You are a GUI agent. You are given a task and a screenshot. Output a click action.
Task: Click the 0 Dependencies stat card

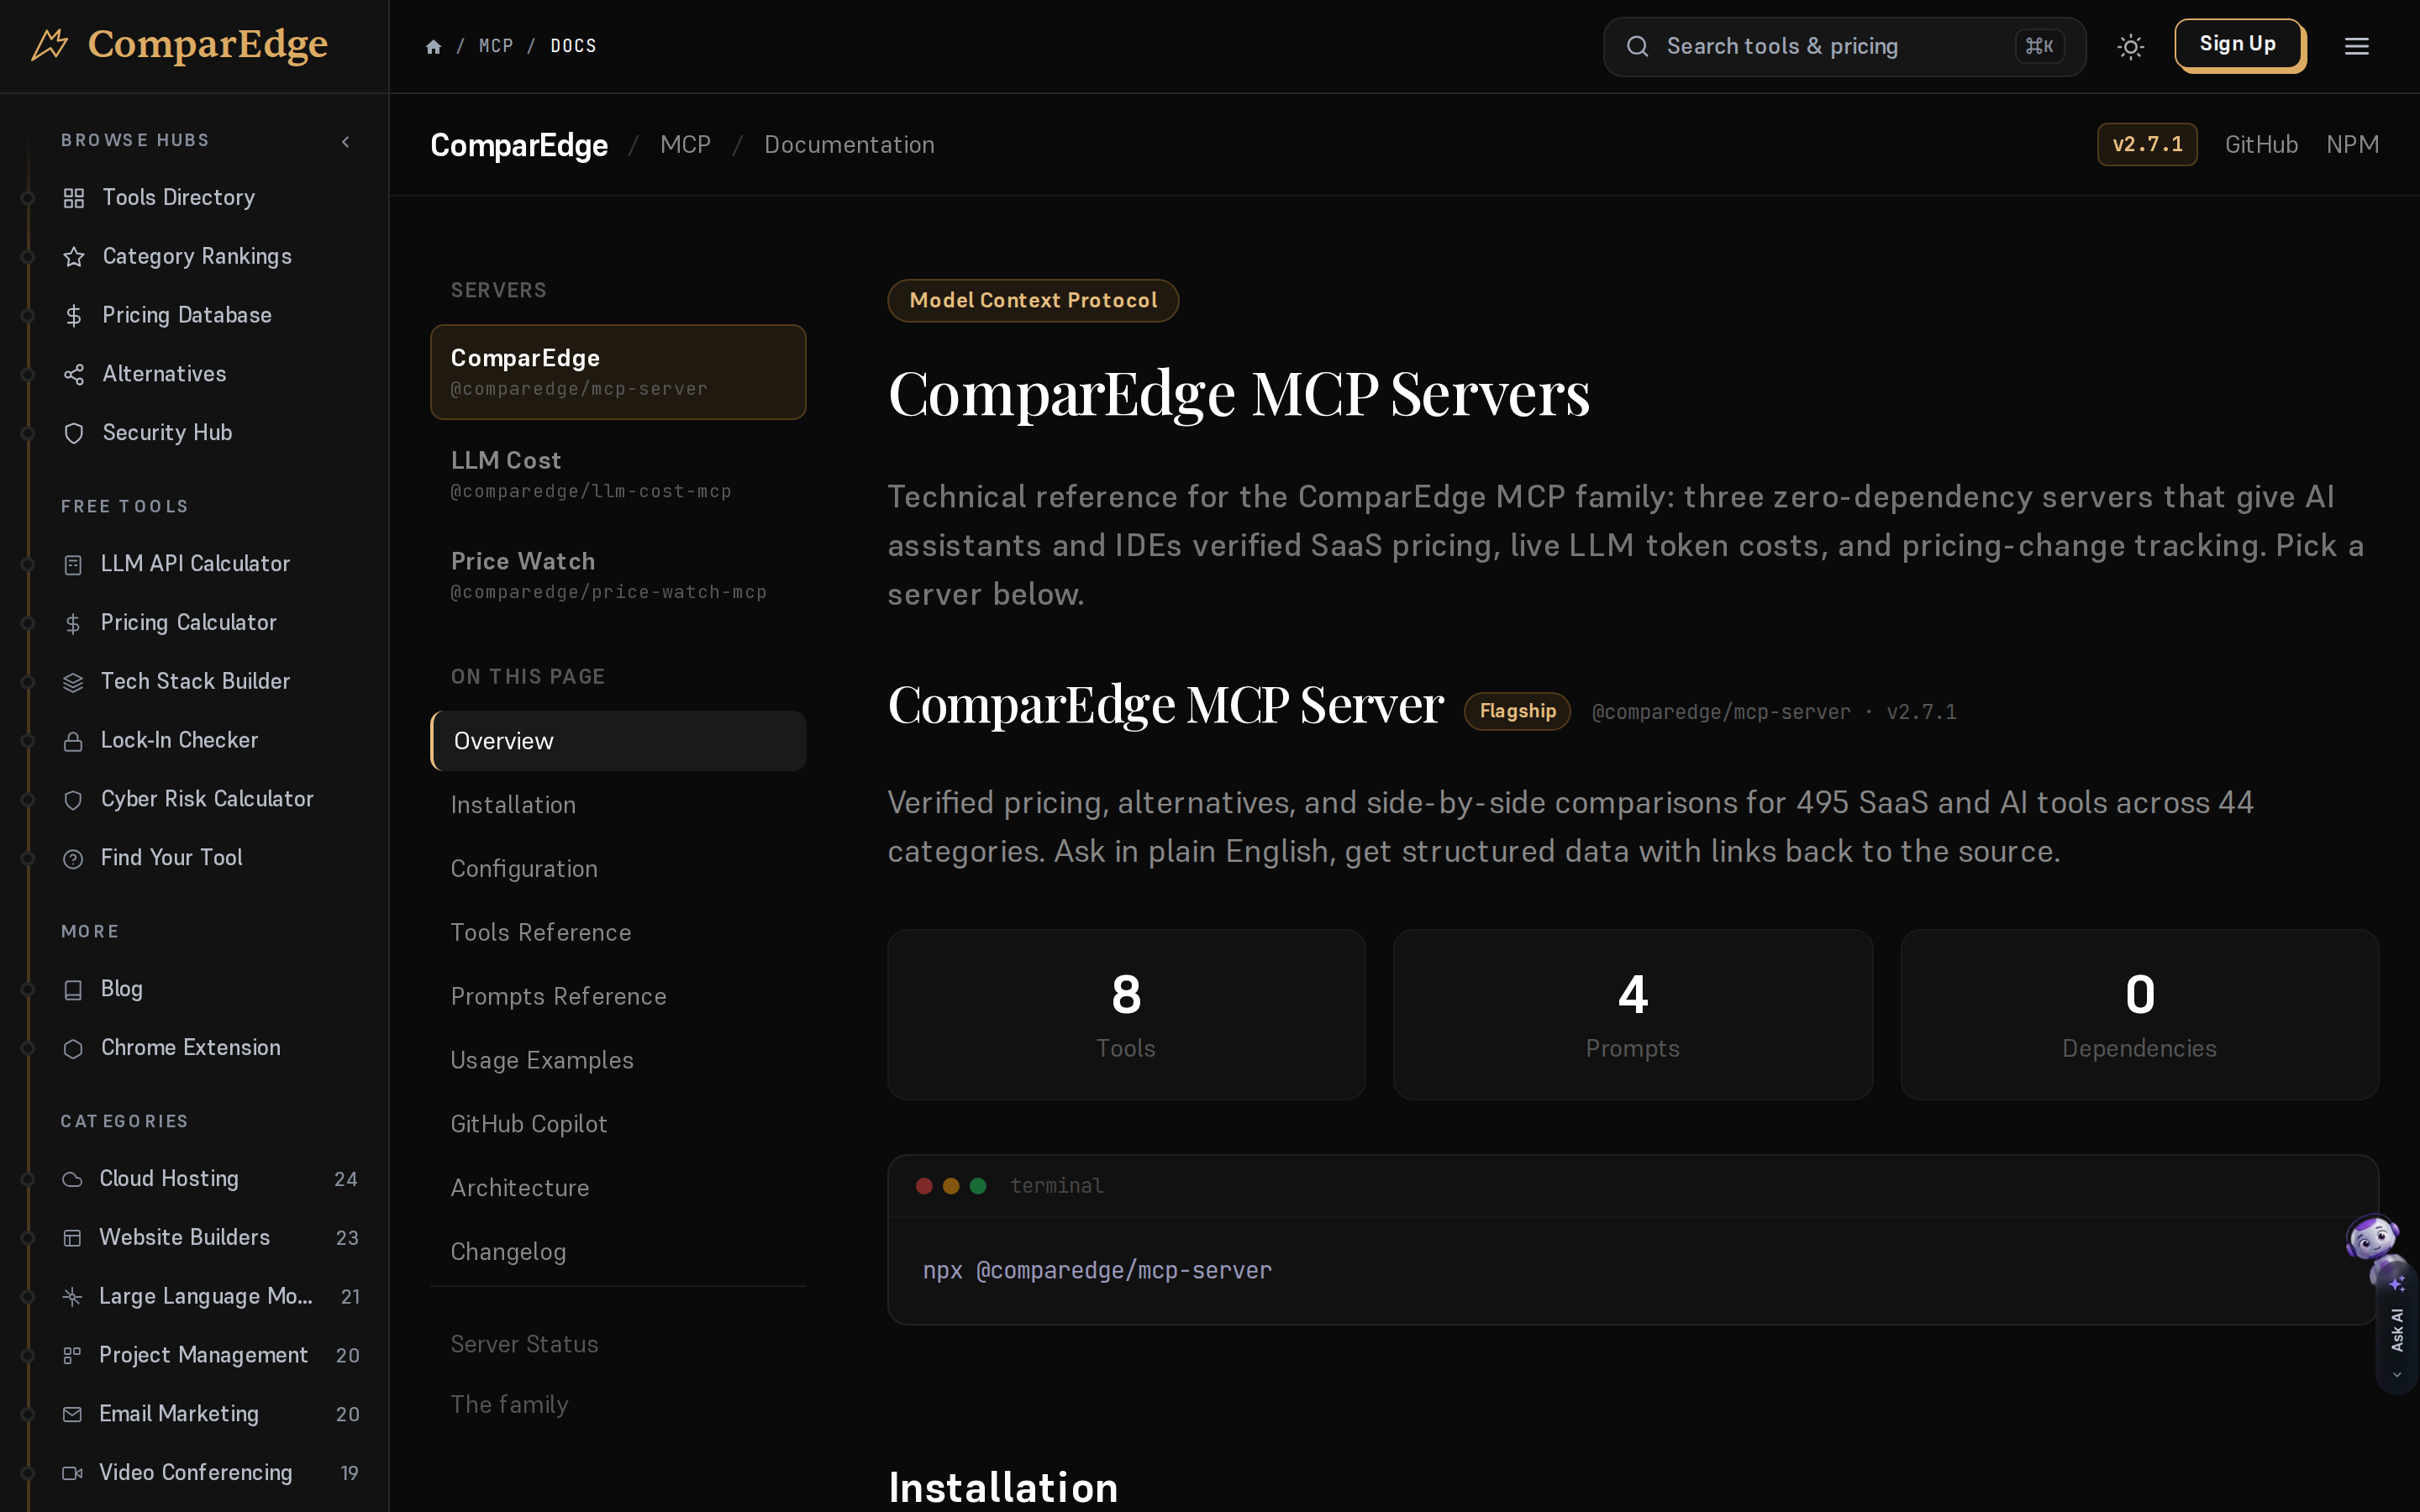click(2139, 1015)
